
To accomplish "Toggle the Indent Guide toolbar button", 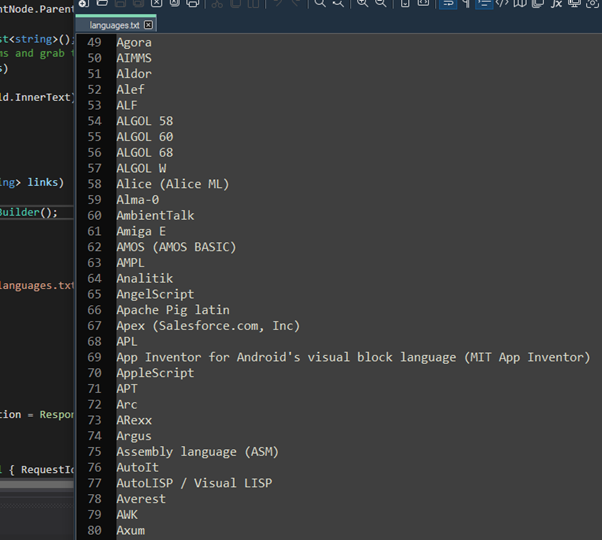I will [484, 3].
